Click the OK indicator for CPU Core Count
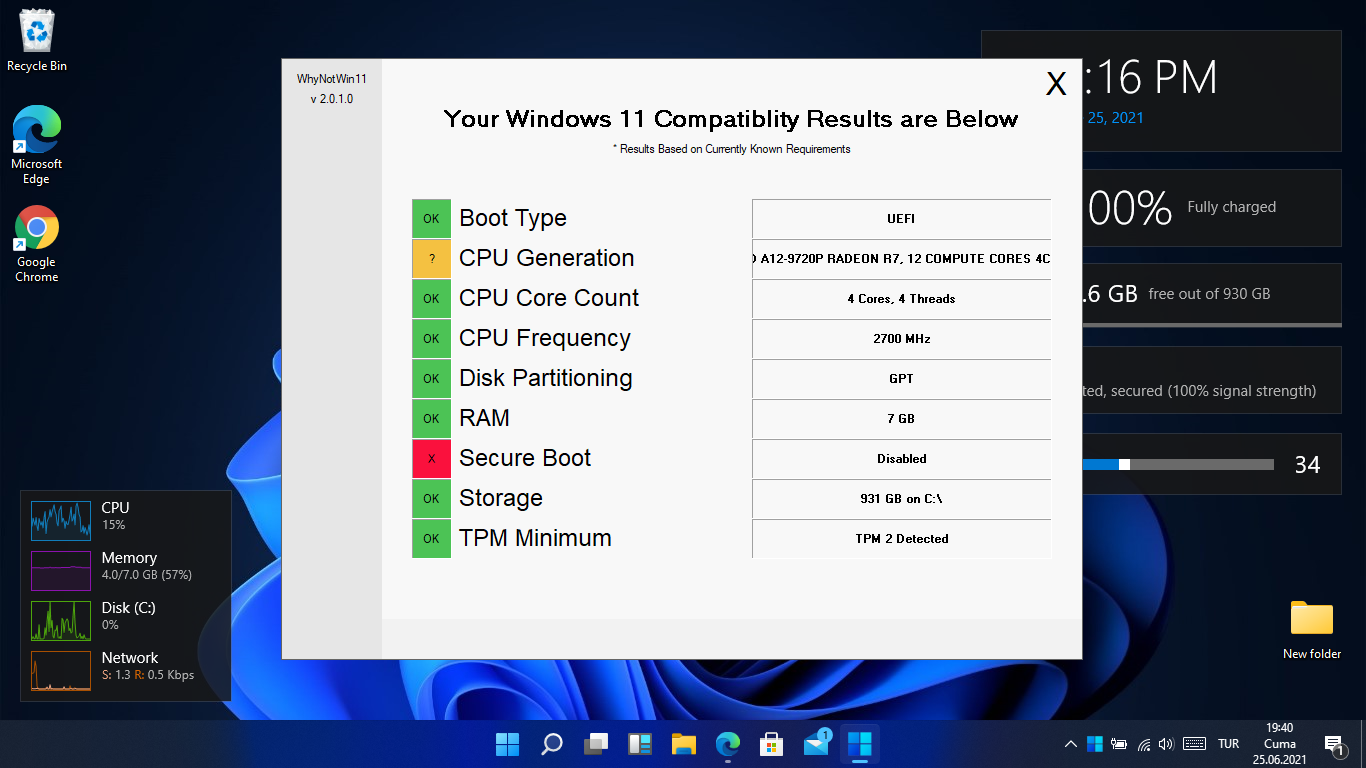 431,298
